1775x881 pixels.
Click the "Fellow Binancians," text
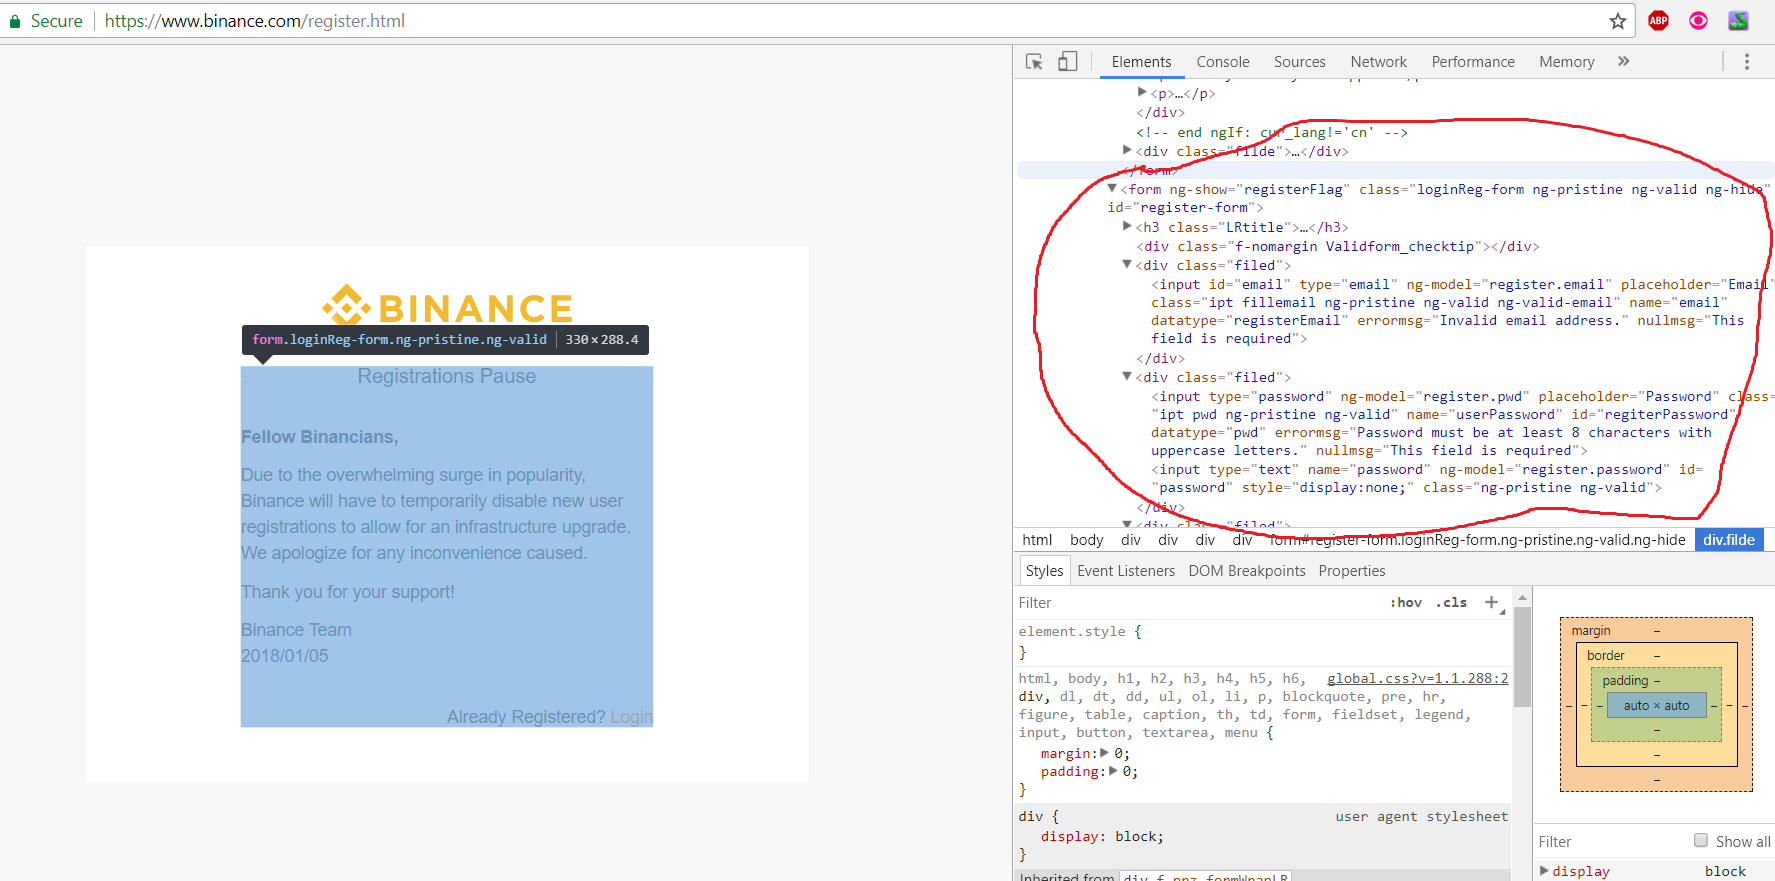click(x=320, y=437)
